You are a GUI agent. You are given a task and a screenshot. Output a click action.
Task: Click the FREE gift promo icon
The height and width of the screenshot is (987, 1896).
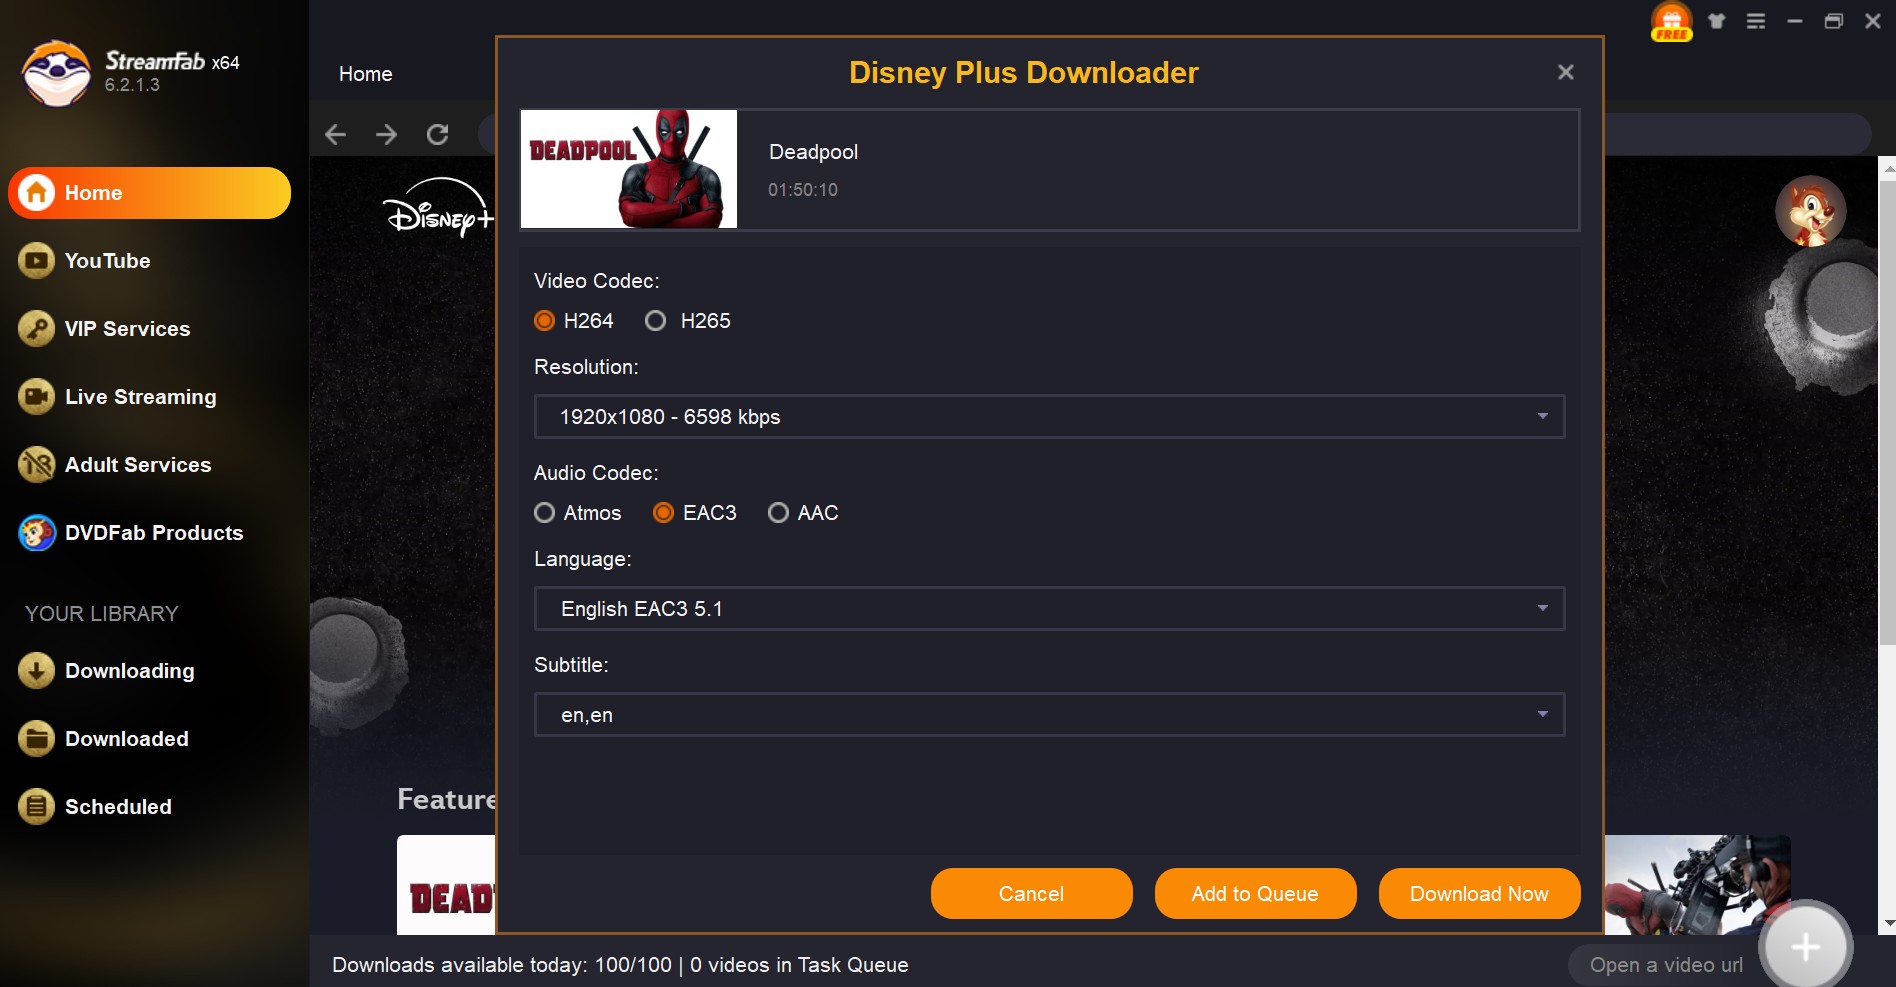1671,22
